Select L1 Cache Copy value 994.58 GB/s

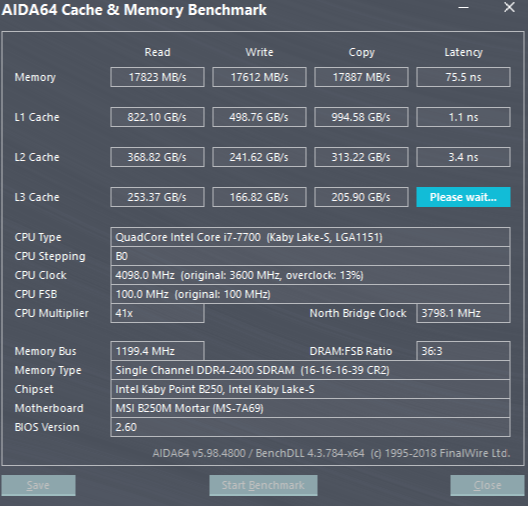pyautogui.click(x=361, y=117)
